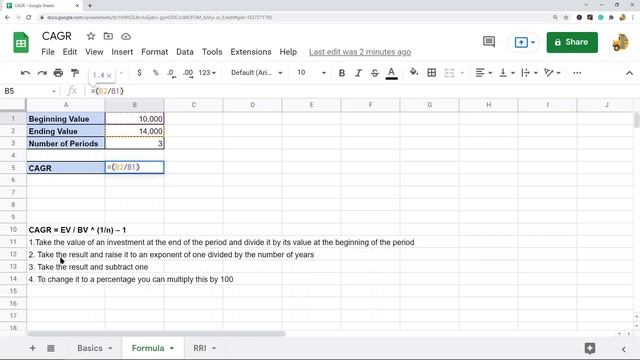Open the number format 123 dropdown
This screenshot has height=360, width=640.
[x=207, y=73]
